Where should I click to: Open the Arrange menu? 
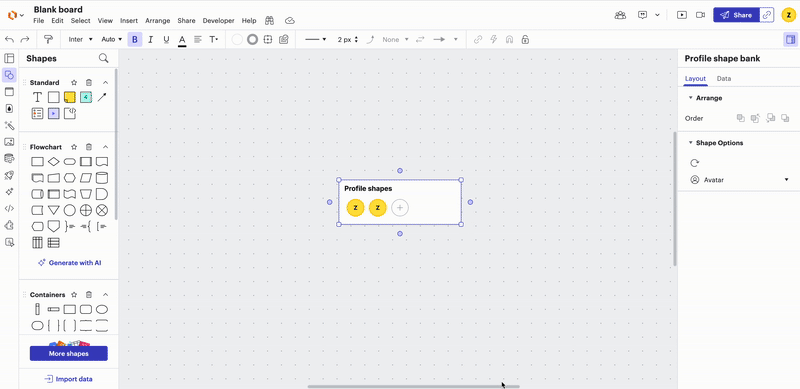[158, 21]
